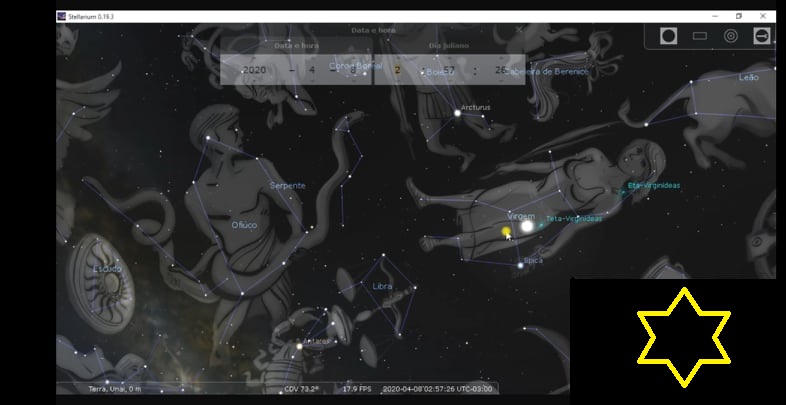Click the highlighted hour field showing 2
Viewport: 786px width, 405px height.
point(398,70)
